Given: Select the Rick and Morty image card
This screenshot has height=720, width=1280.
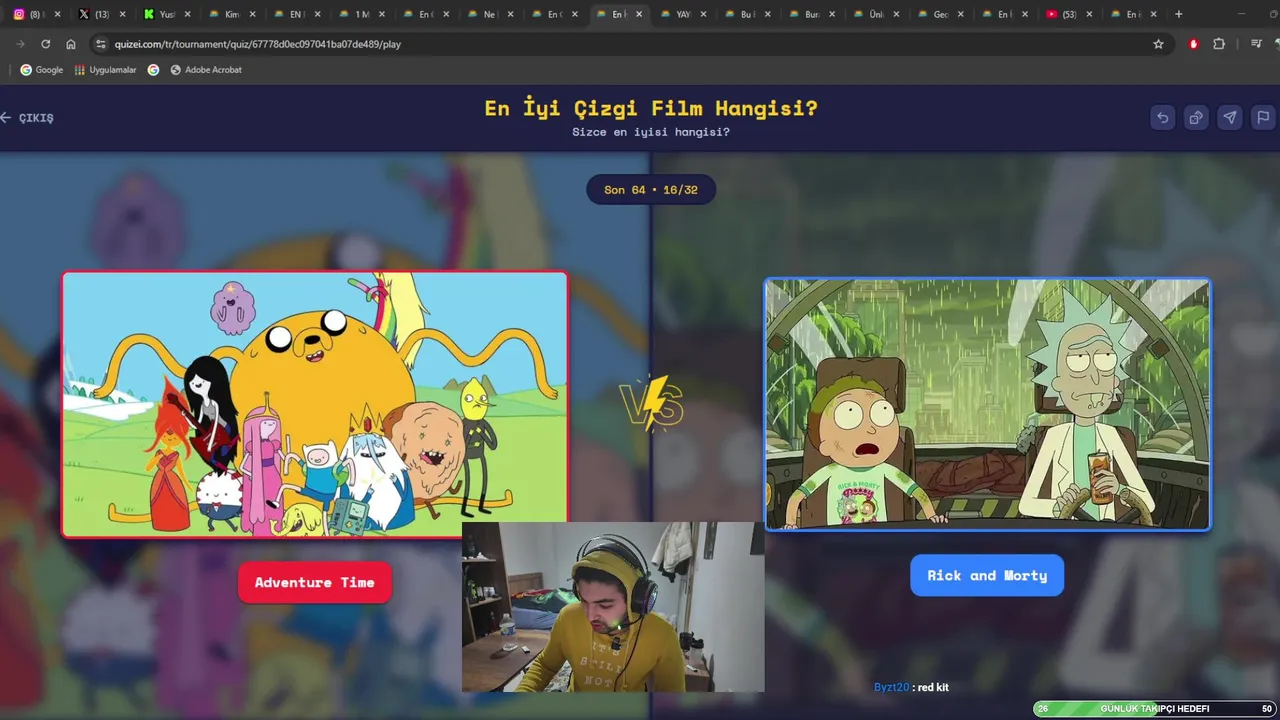Looking at the screenshot, I should pyautogui.click(x=987, y=404).
